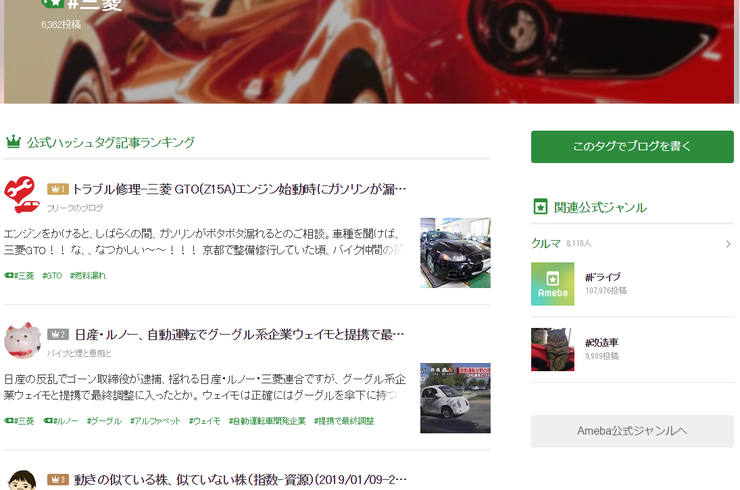This screenshot has width=740, height=490.
Task: Open the black GTO car thumbnail
Action: [x=455, y=253]
